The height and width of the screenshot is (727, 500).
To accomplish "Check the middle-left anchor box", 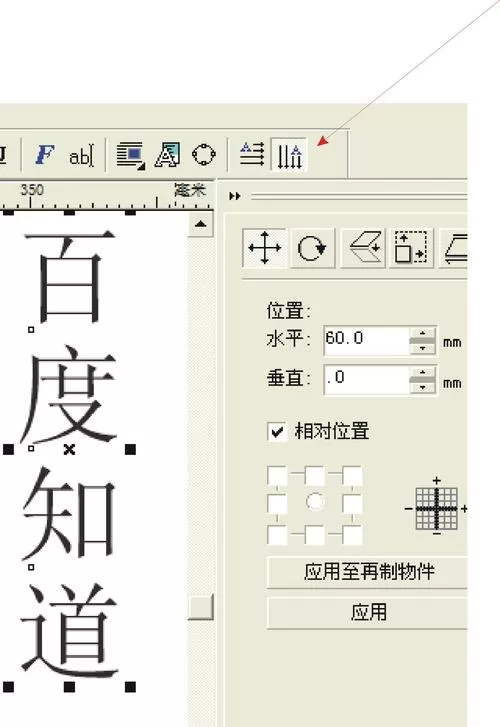I will coord(277,503).
